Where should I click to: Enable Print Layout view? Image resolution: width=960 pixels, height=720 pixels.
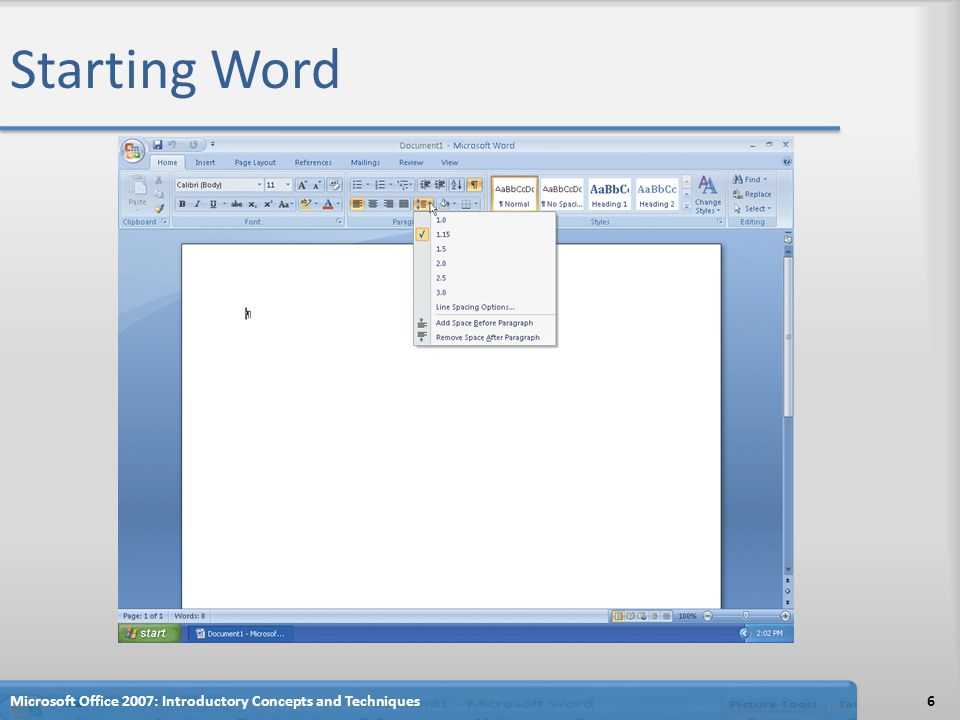[618, 616]
